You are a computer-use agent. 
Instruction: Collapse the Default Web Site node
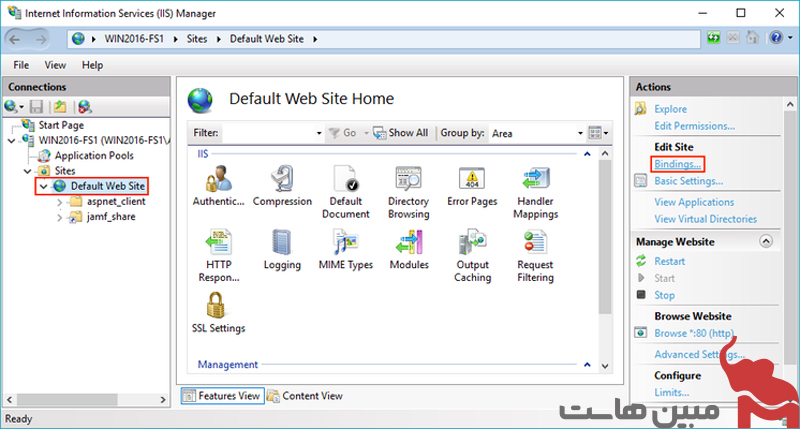44,186
